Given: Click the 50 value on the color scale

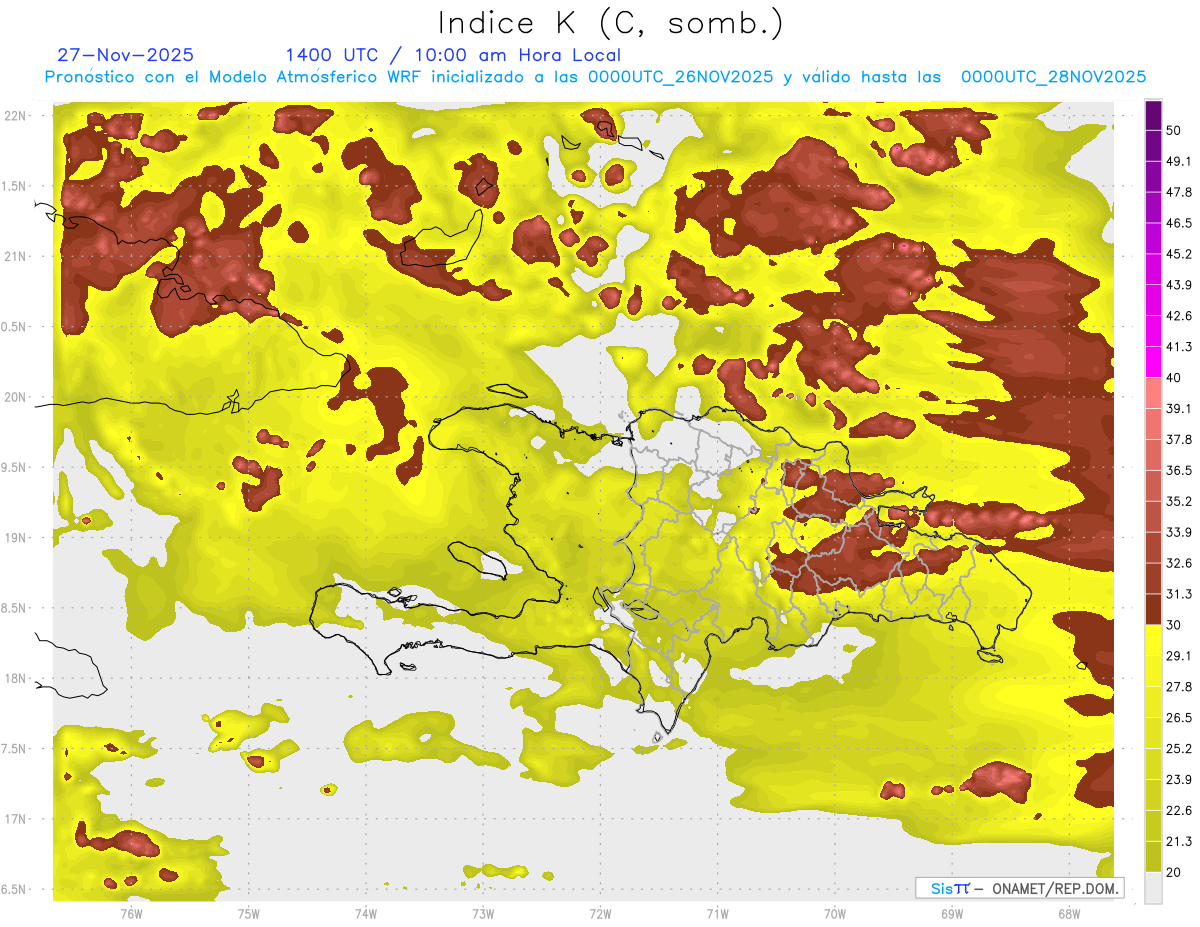Looking at the screenshot, I should click(1174, 130).
